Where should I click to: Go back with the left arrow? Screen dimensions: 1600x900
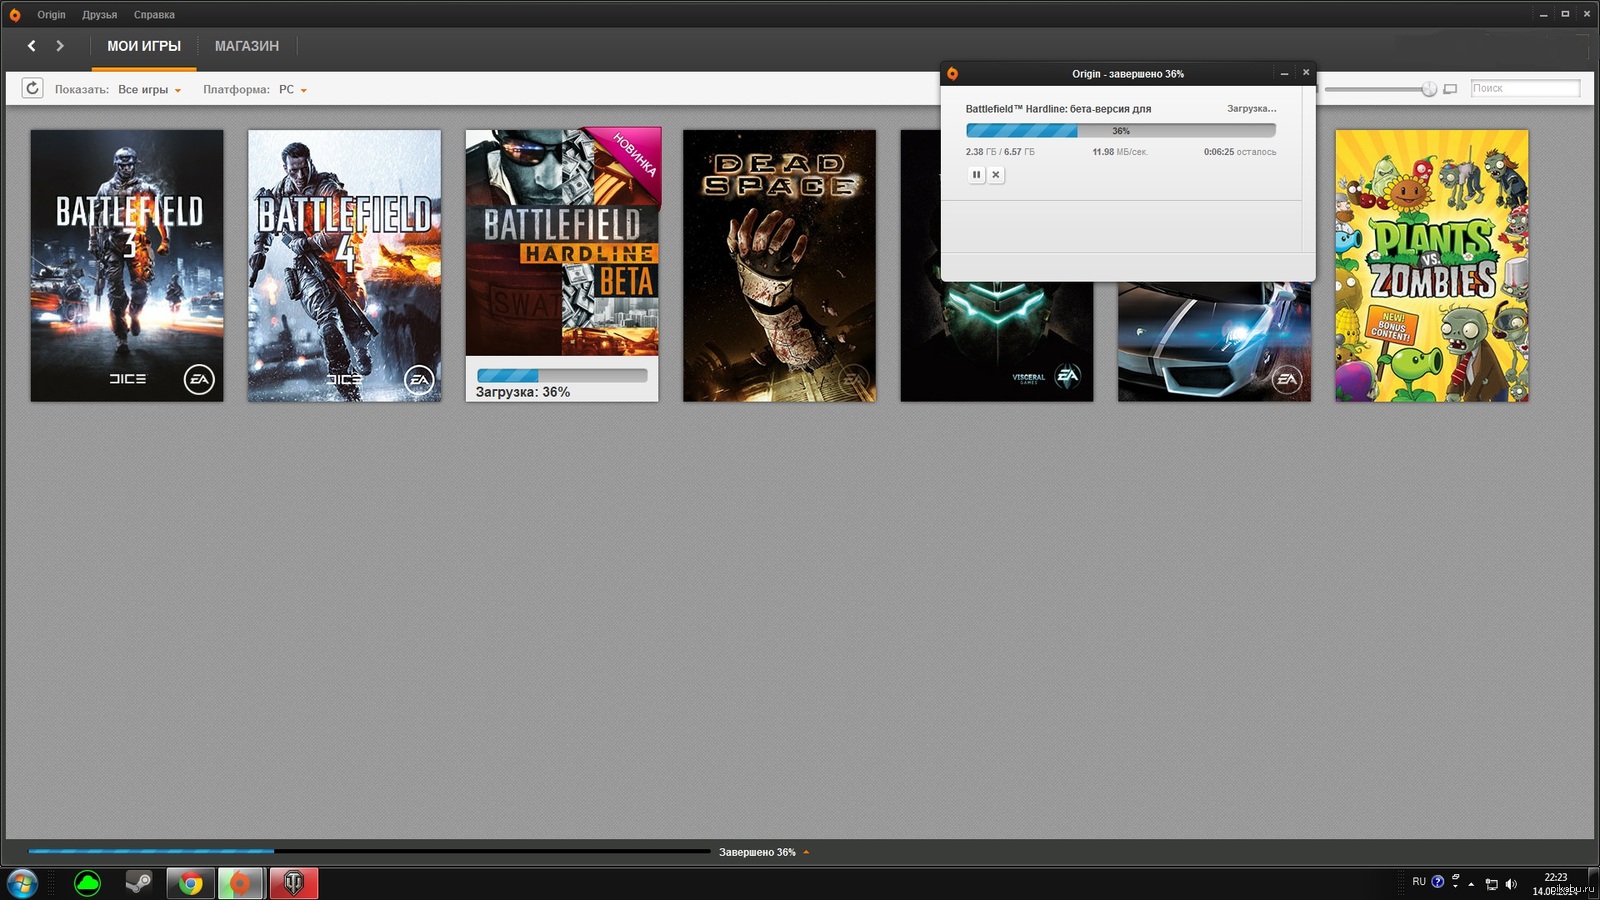click(32, 46)
